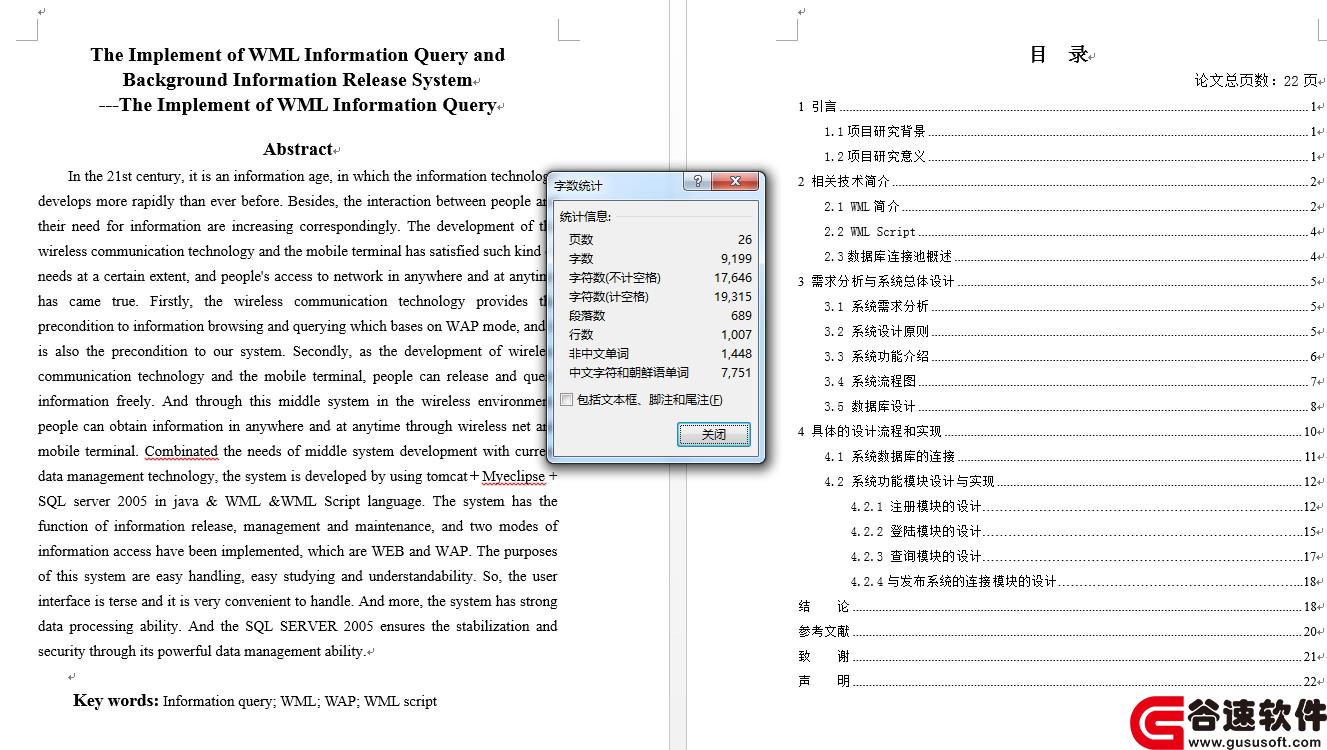
Task: Open contents entry 1.1 项目研究背景
Action: click(1071, 131)
